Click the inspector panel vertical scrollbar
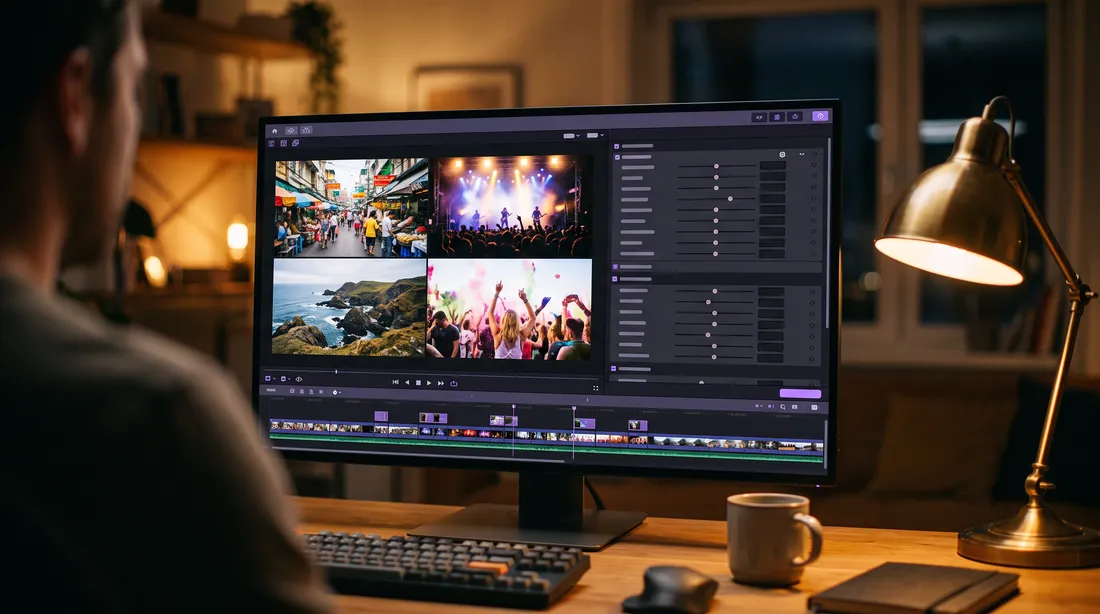The width and height of the screenshot is (1100, 614). tap(827, 233)
